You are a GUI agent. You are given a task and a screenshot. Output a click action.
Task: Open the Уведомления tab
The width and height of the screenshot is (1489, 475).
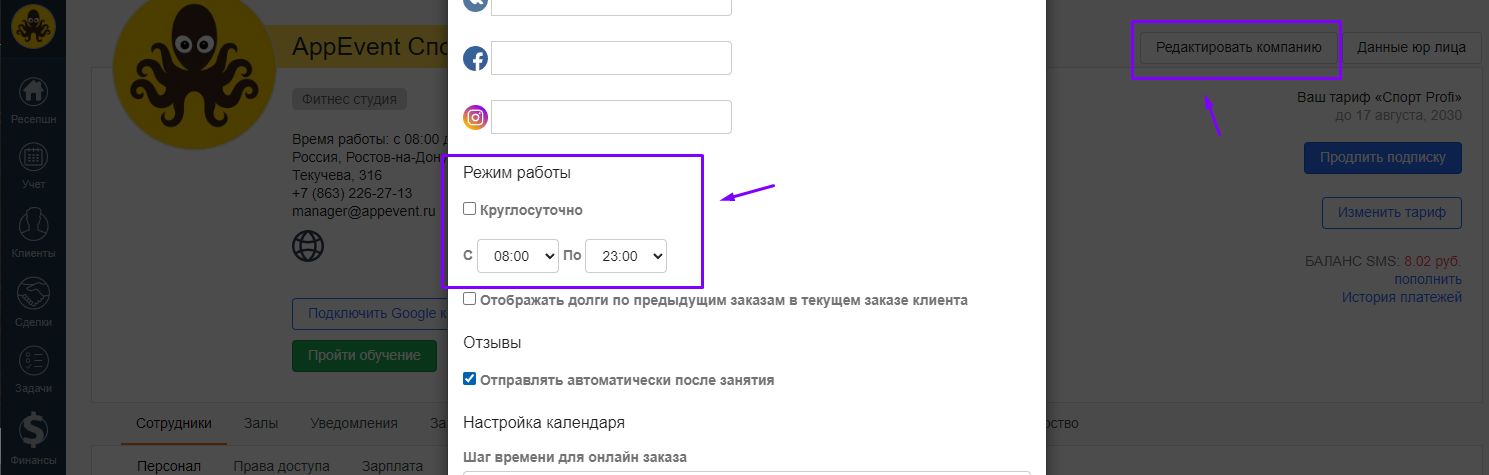pyautogui.click(x=354, y=423)
